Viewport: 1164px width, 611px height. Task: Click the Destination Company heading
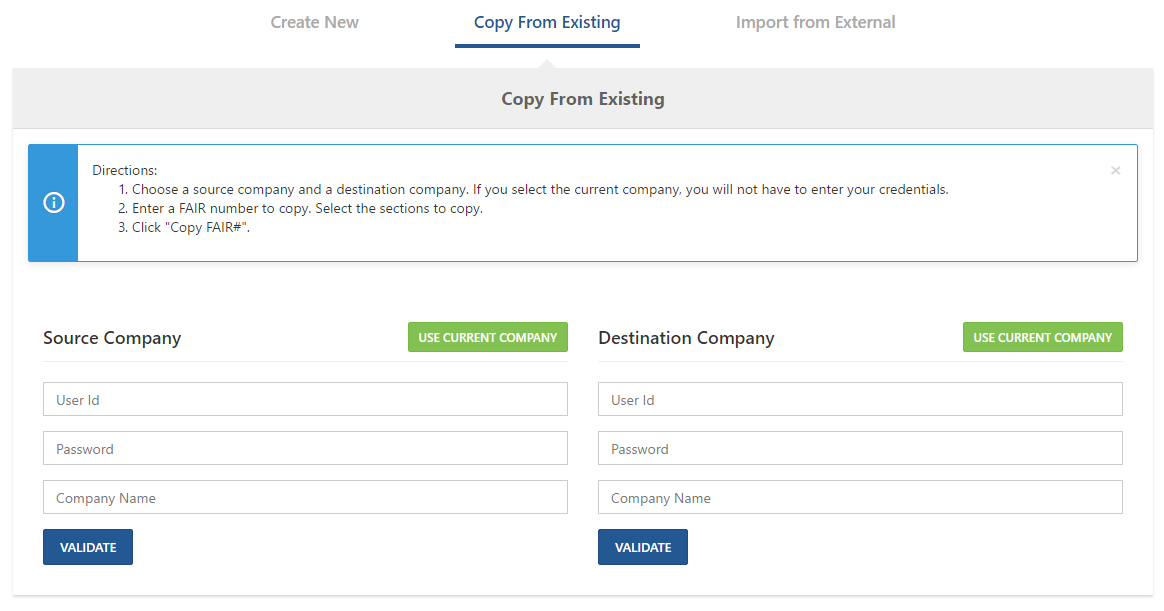click(x=686, y=338)
